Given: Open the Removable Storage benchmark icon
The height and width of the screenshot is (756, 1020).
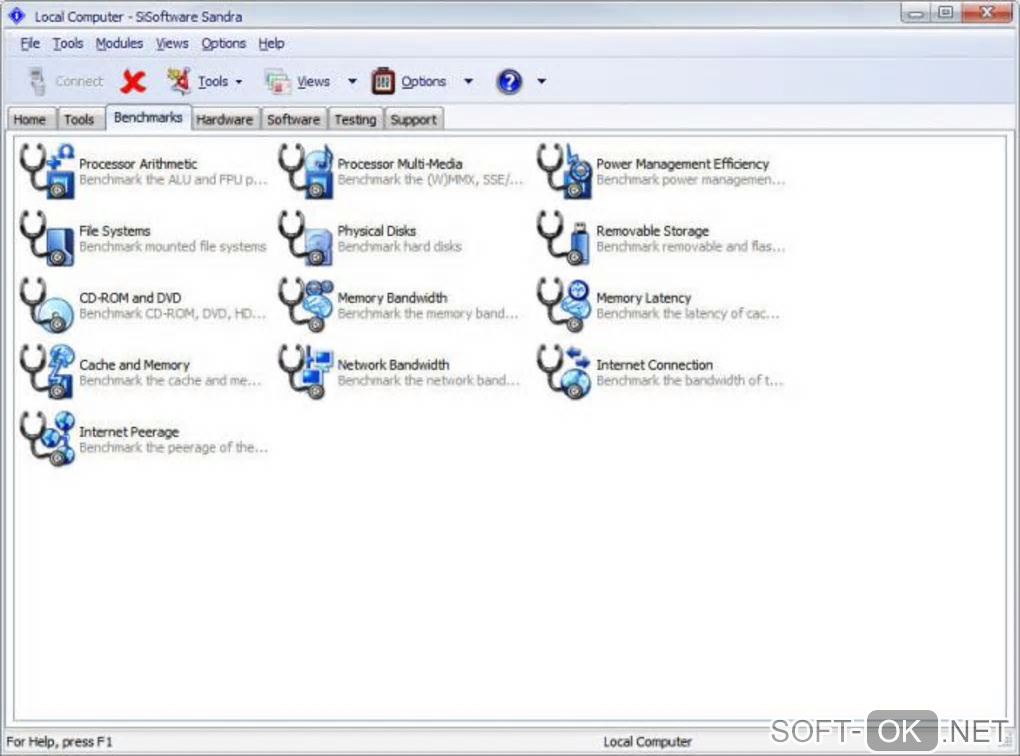Looking at the screenshot, I should coord(565,238).
